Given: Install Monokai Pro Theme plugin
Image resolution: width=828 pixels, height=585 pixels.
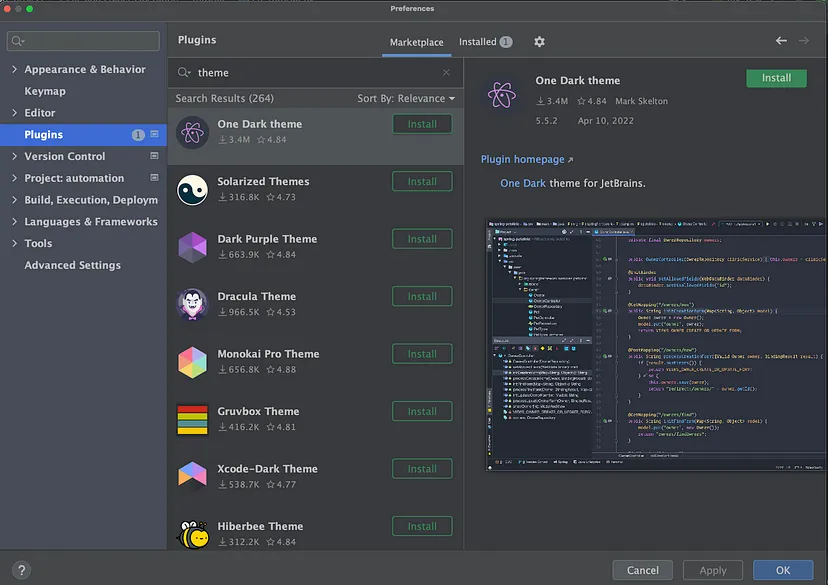Looking at the screenshot, I should pyautogui.click(x=422, y=354).
